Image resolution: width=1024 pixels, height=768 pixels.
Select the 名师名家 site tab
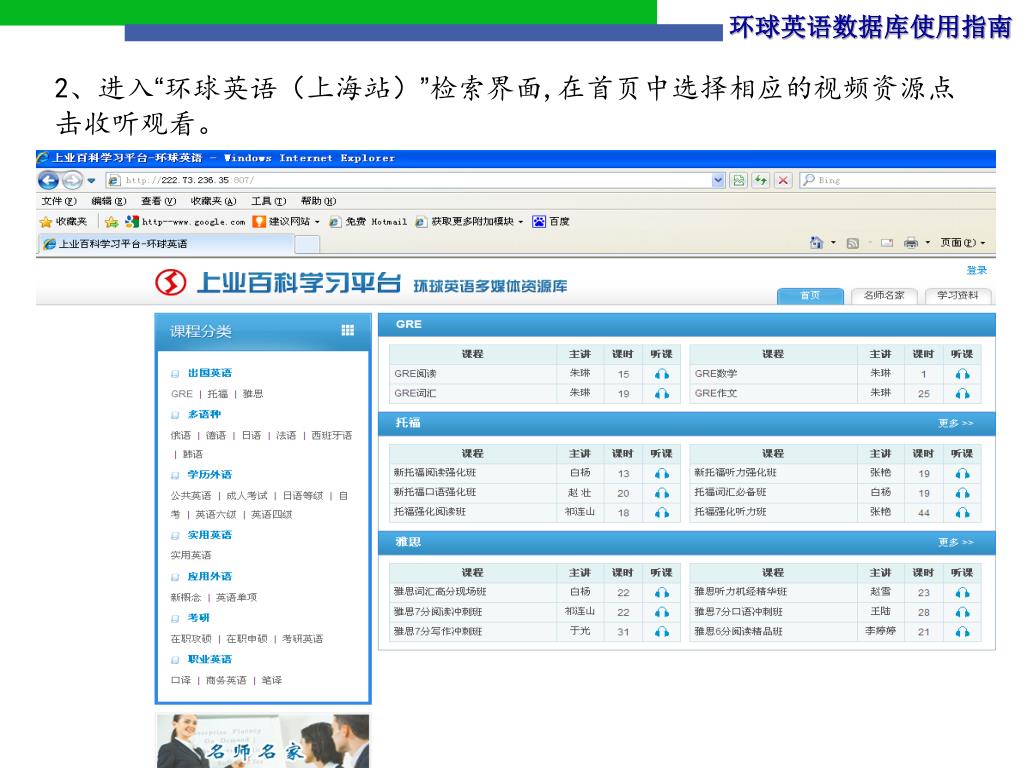click(884, 296)
